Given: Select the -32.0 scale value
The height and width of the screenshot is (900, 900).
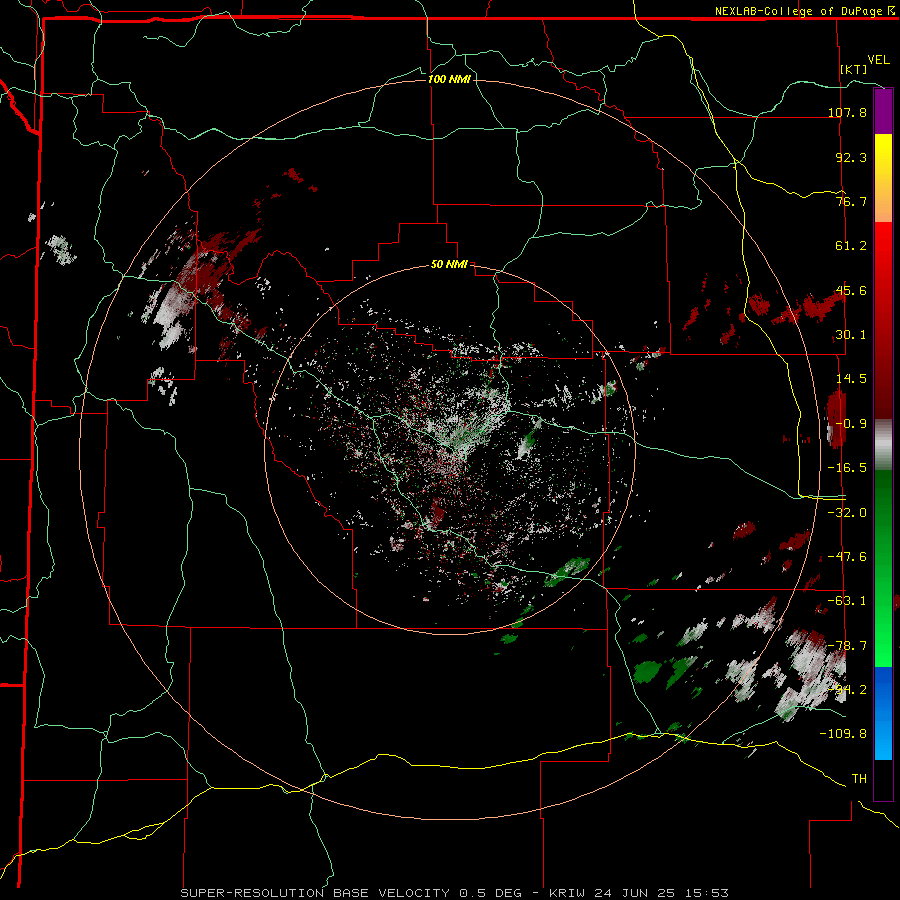Looking at the screenshot, I should click(847, 513).
